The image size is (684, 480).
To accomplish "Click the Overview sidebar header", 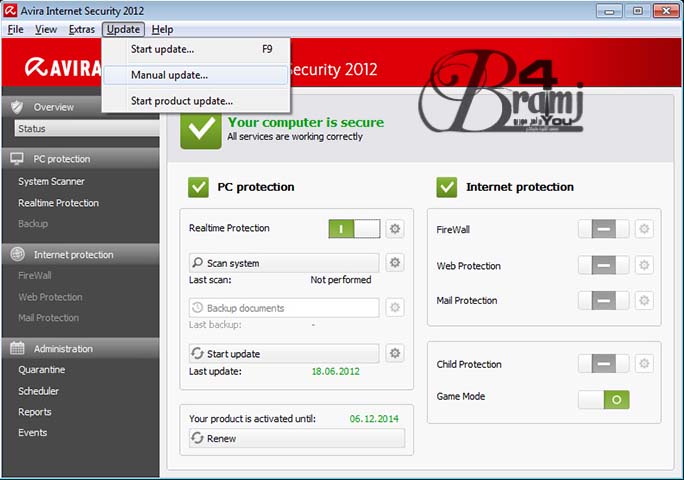I will coord(52,107).
